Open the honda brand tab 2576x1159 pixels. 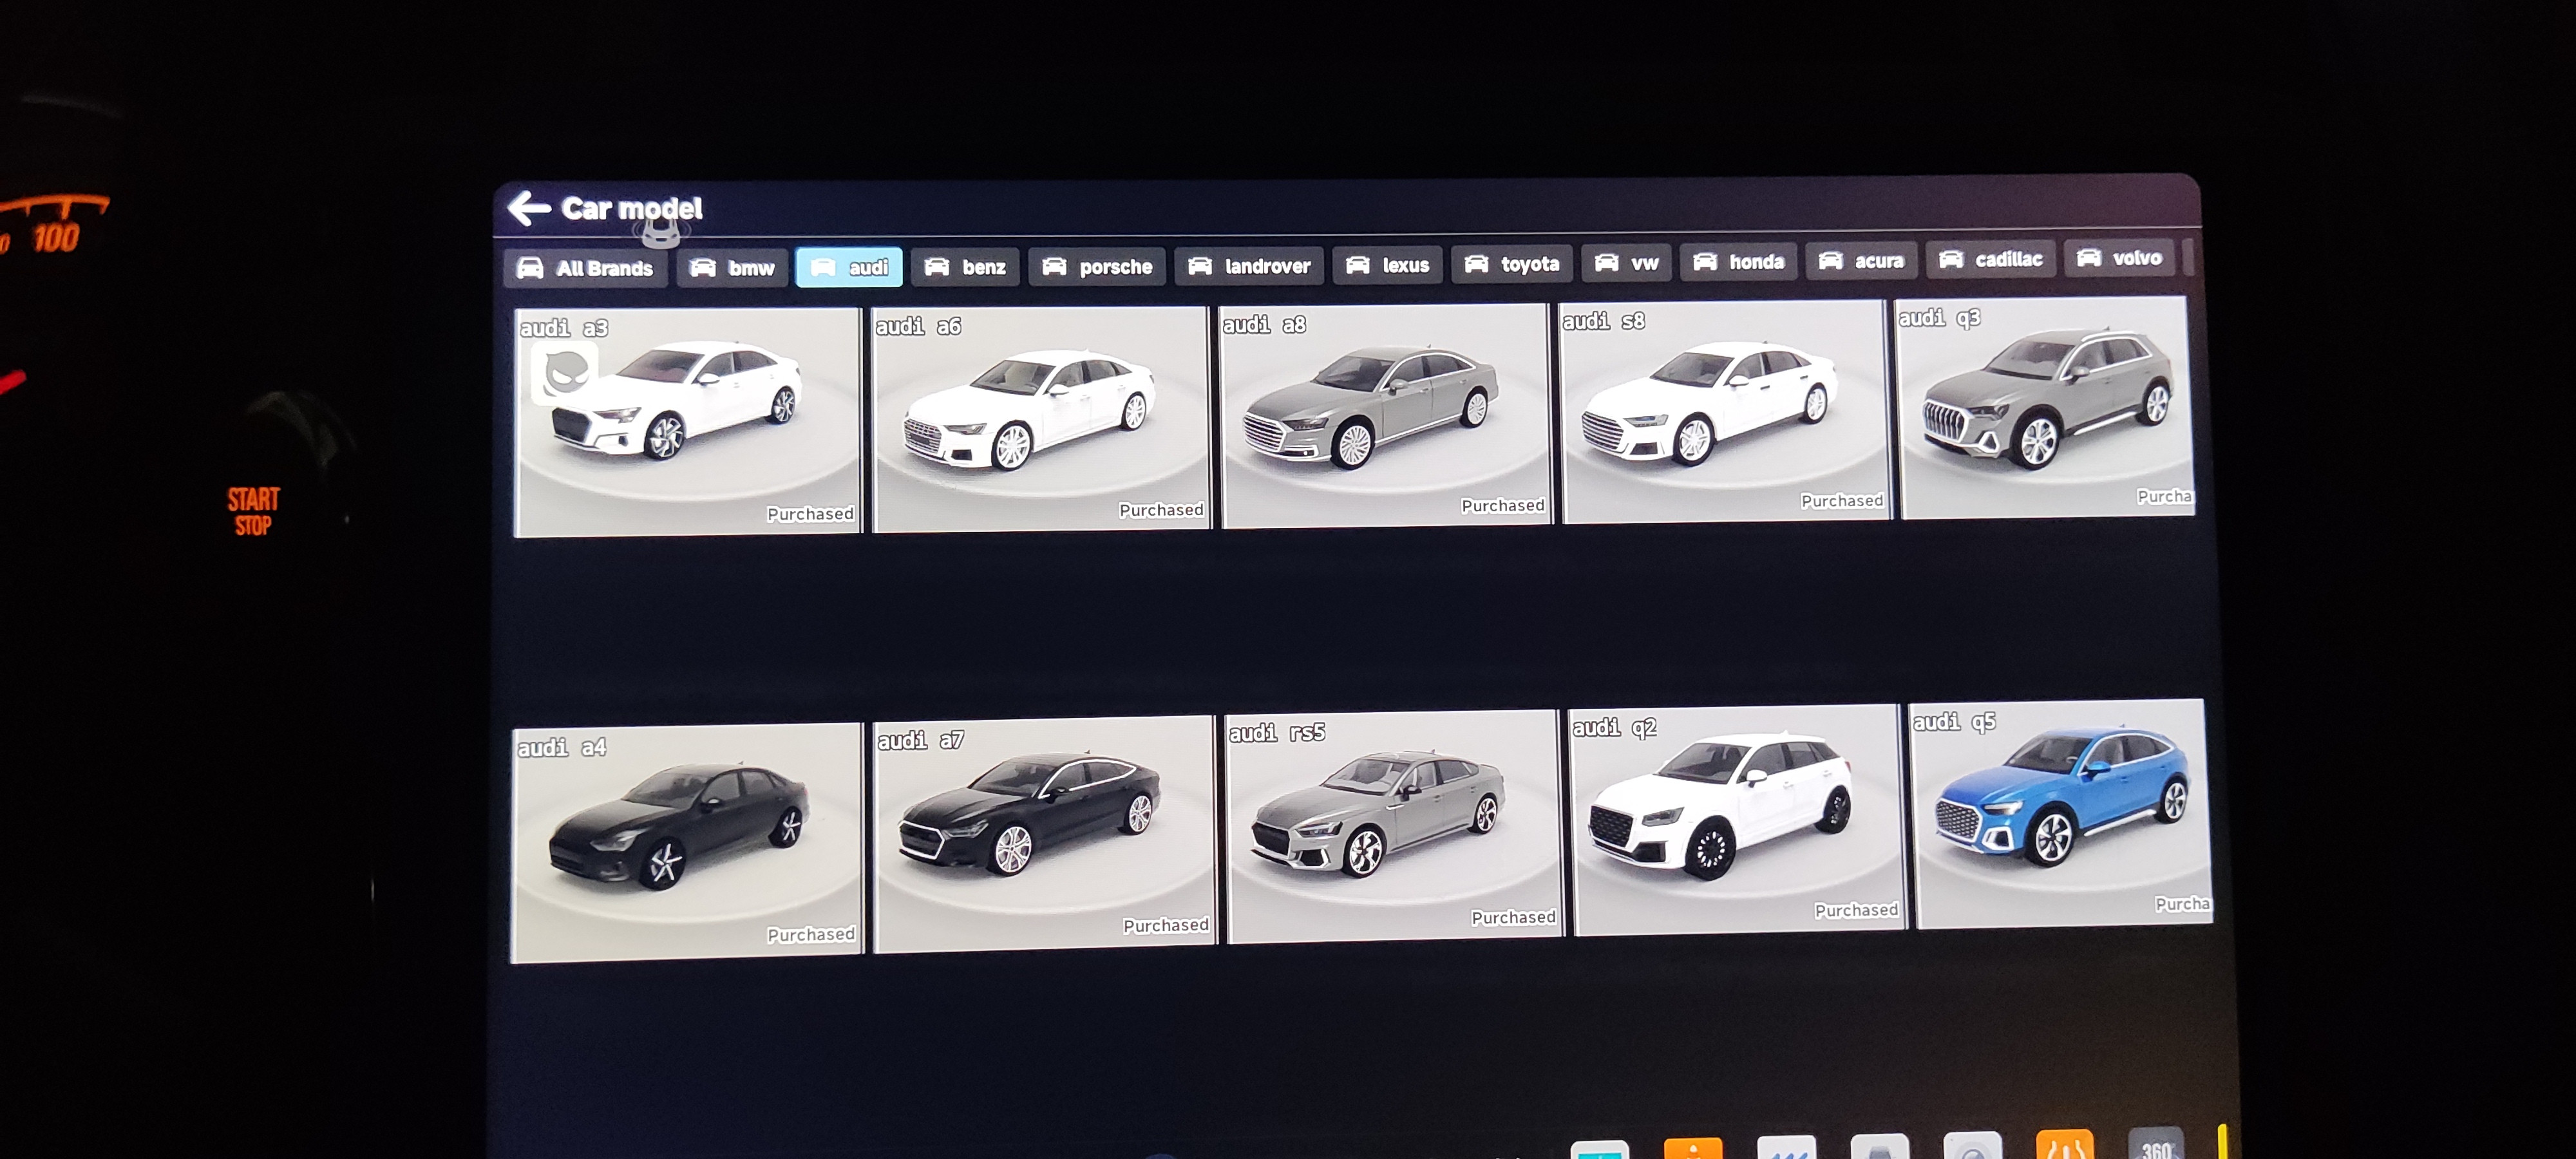(x=1738, y=262)
